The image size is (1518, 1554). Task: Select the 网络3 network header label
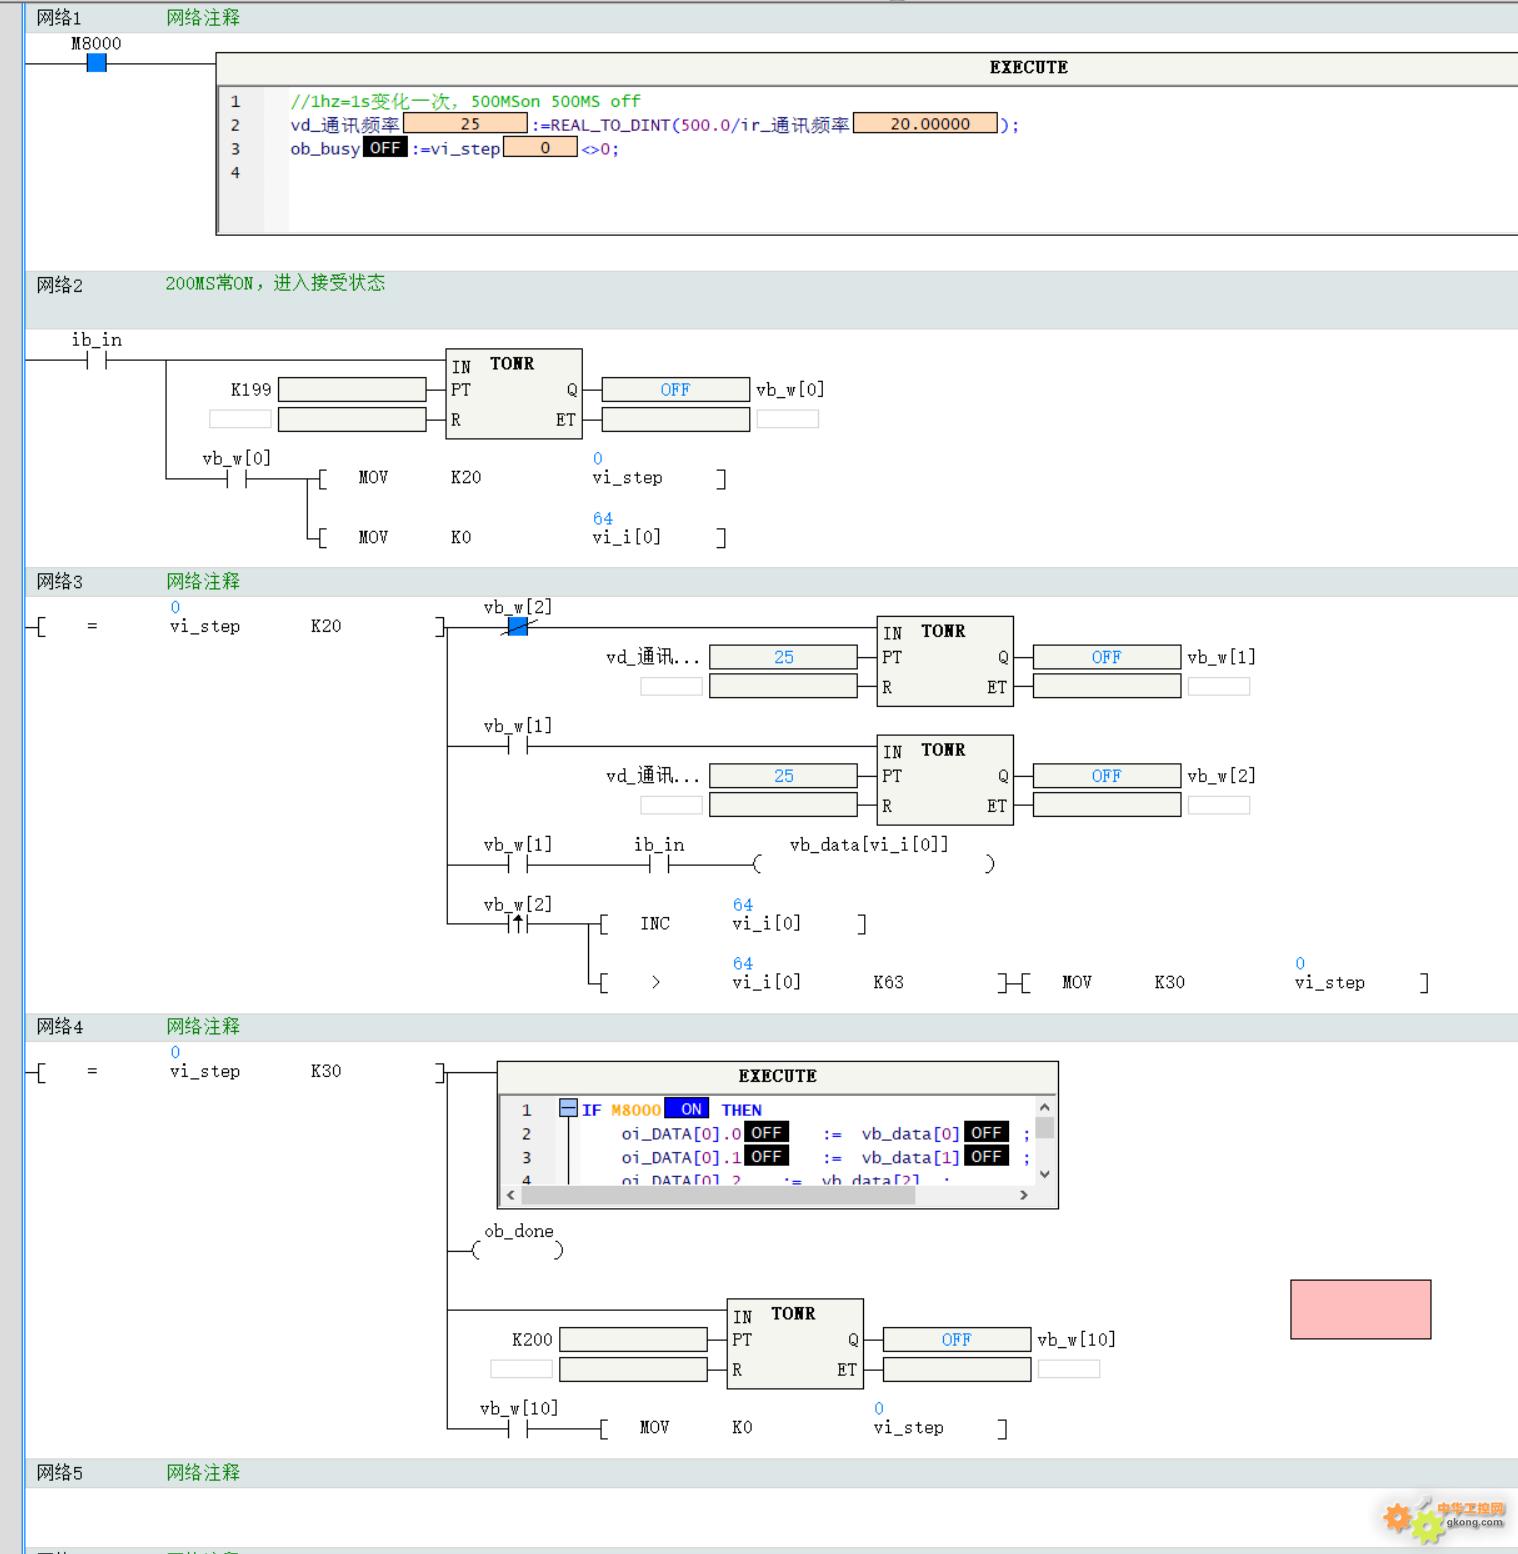point(60,582)
